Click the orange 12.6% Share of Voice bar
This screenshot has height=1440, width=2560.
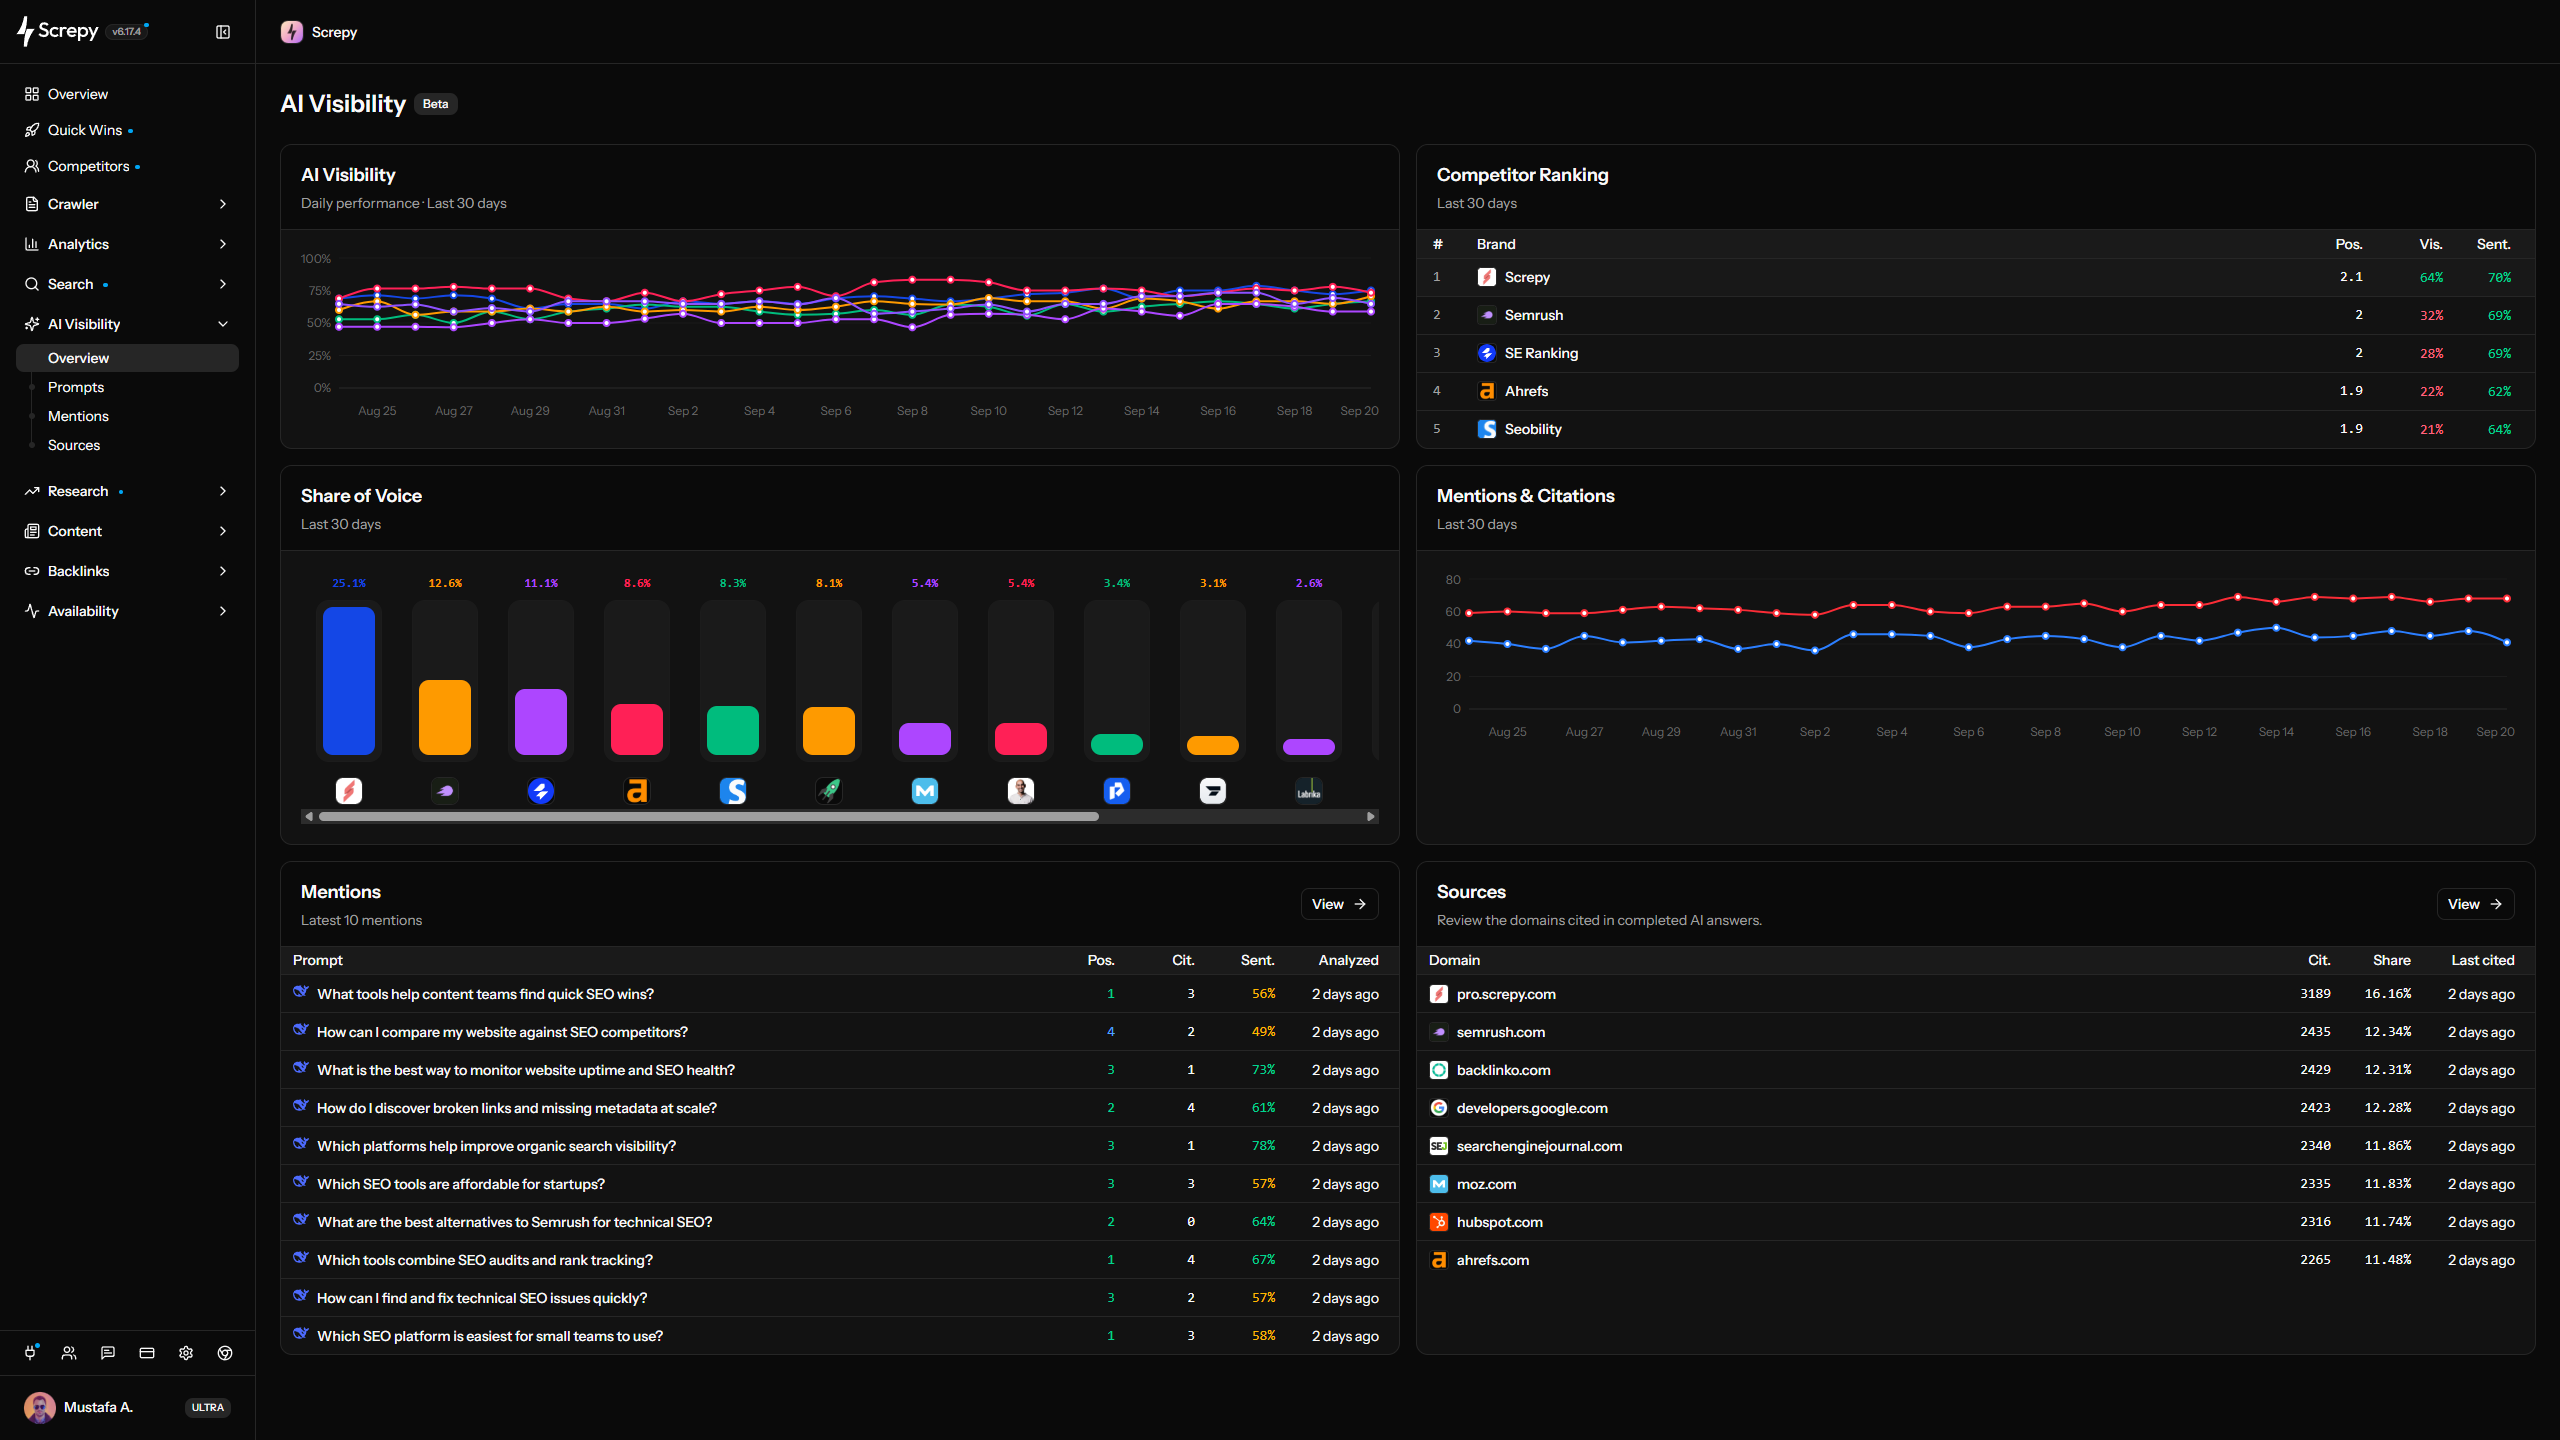(445, 717)
